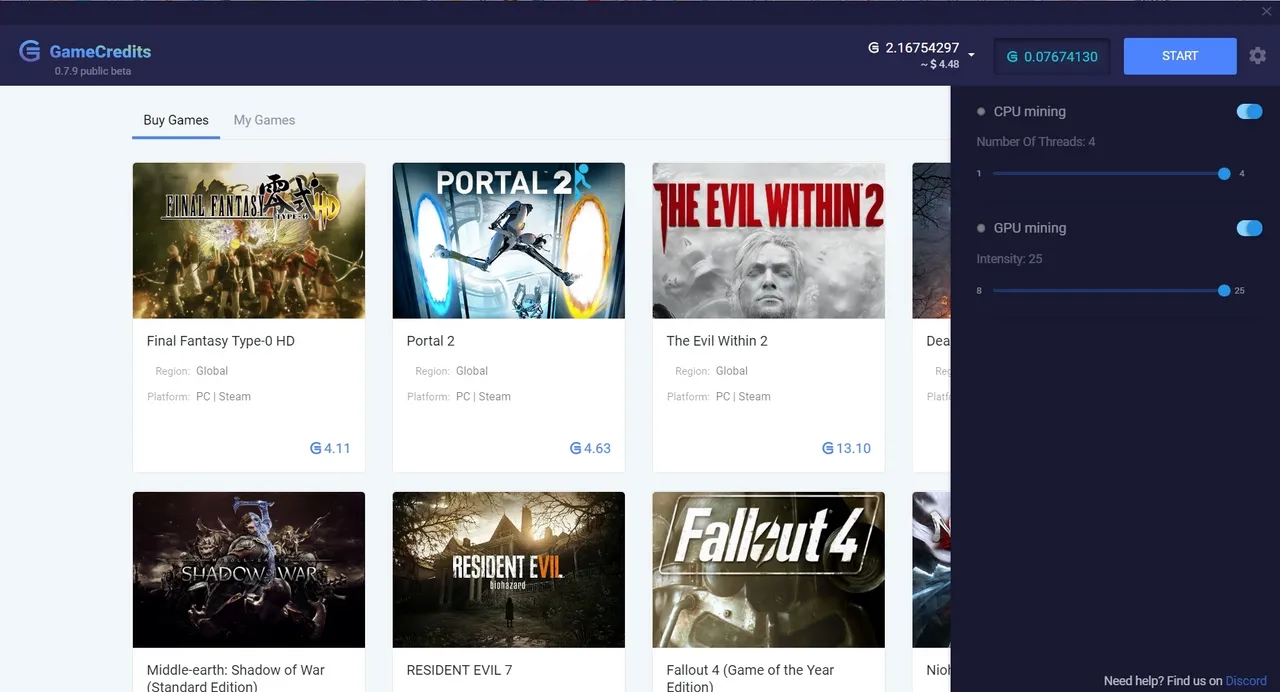Click the CPU mining label
Image resolution: width=1280 pixels, height=692 pixels.
[1030, 112]
